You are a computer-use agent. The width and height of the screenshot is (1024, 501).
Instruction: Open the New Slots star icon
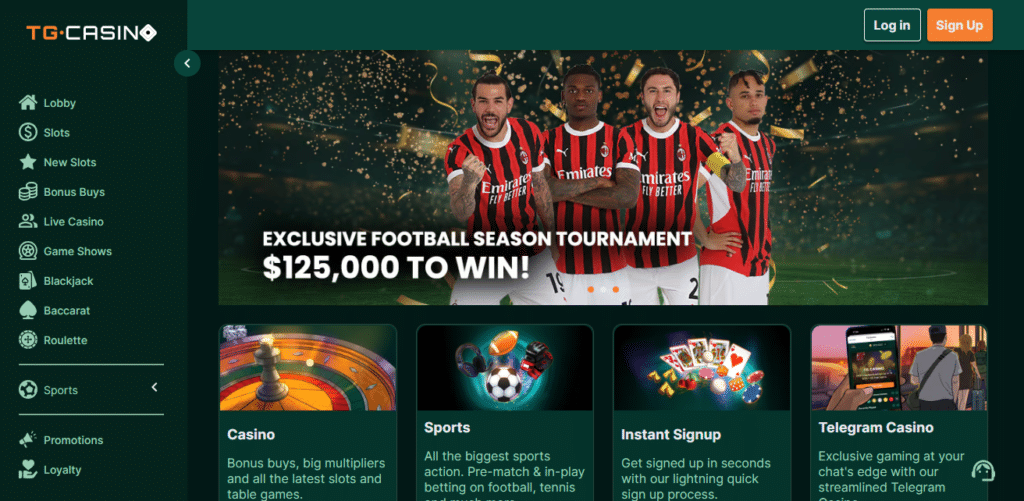tap(27, 162)
